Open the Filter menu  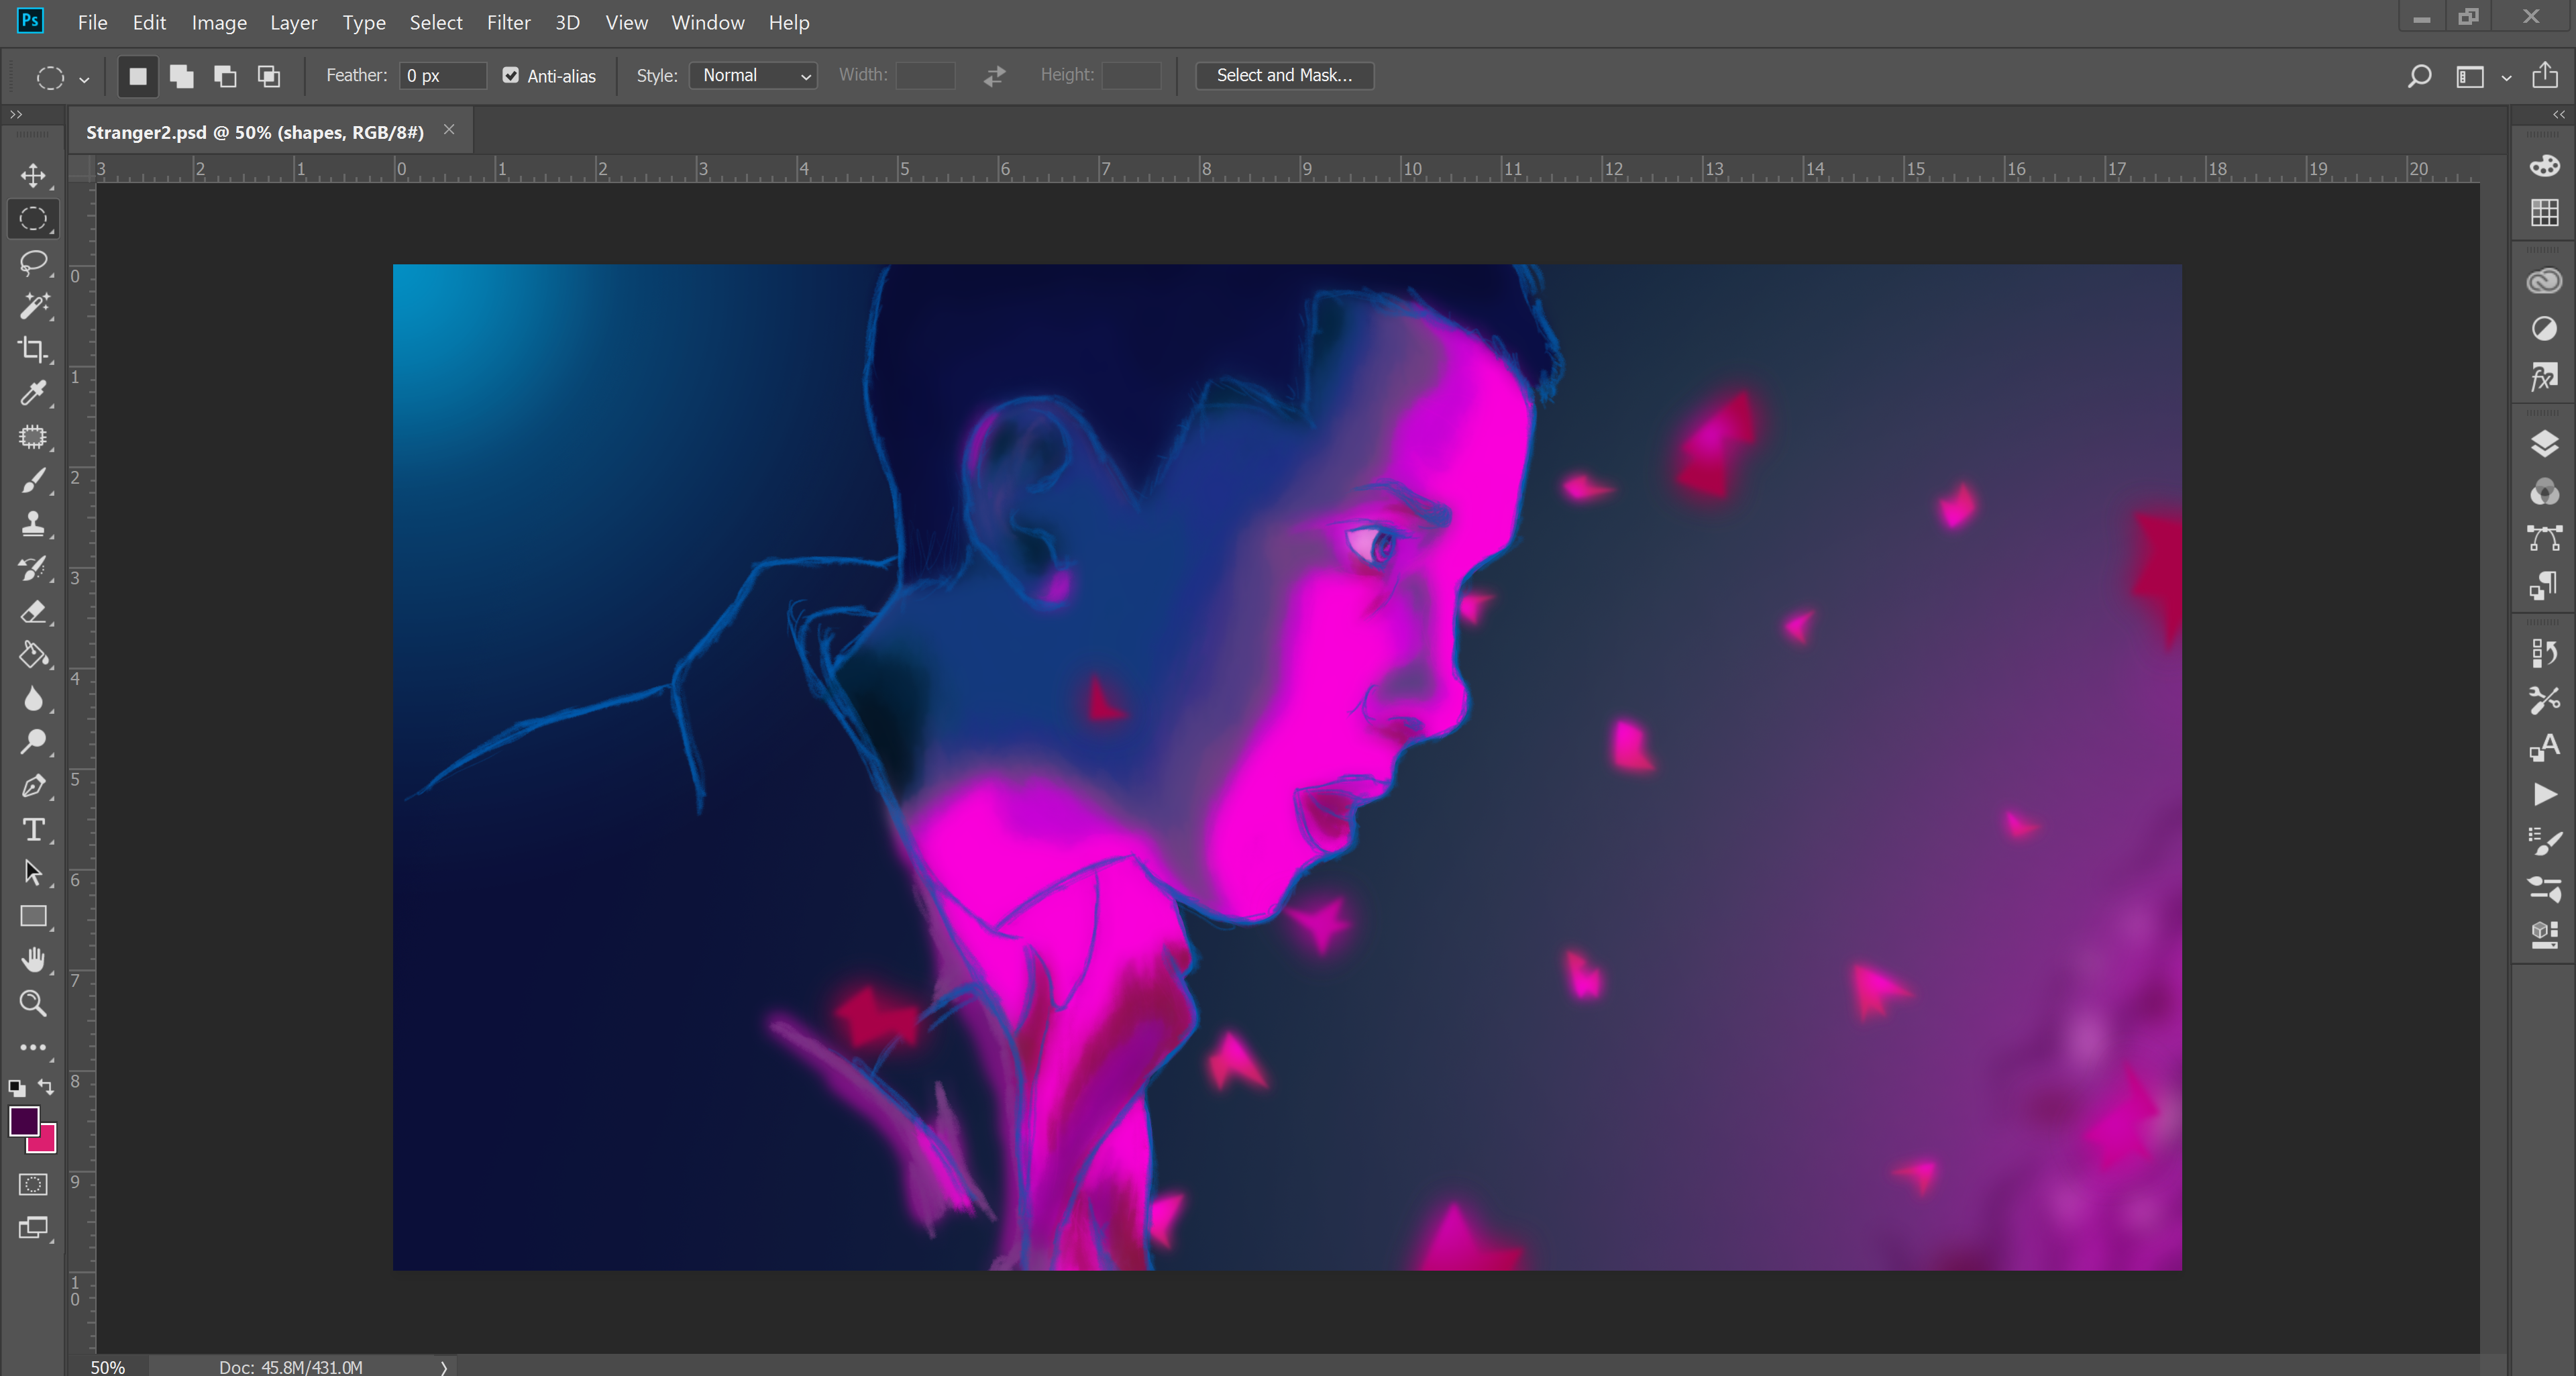pyautogui.click(x=508, y=22)
